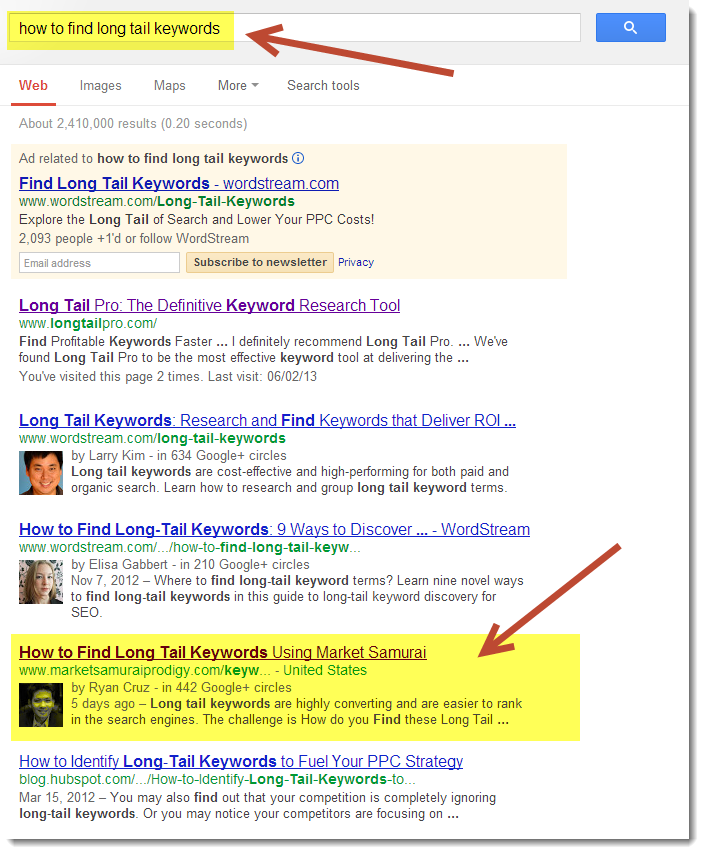Viewport: 704px width, 854px height.
Task: Switch to the Images tab
Action: coord(100,86)
